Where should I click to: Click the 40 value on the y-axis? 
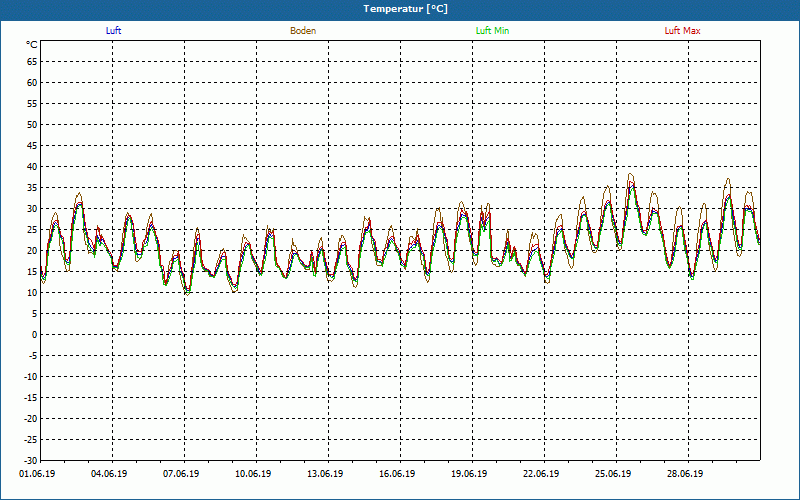tap(32, 167)
